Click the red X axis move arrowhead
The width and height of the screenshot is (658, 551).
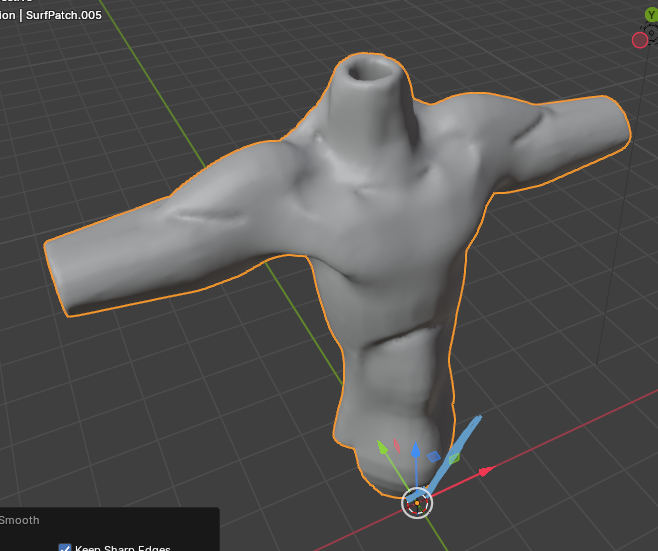click(486, 470)
